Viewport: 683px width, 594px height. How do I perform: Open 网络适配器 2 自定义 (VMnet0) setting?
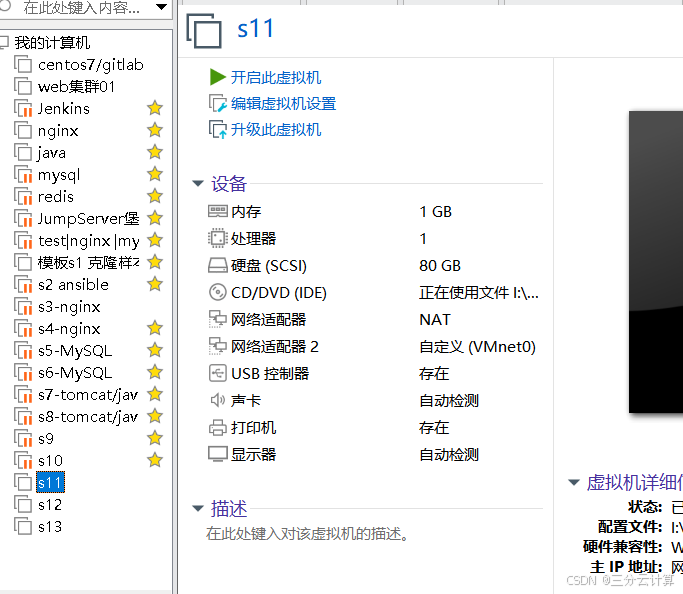pos(375,347)
